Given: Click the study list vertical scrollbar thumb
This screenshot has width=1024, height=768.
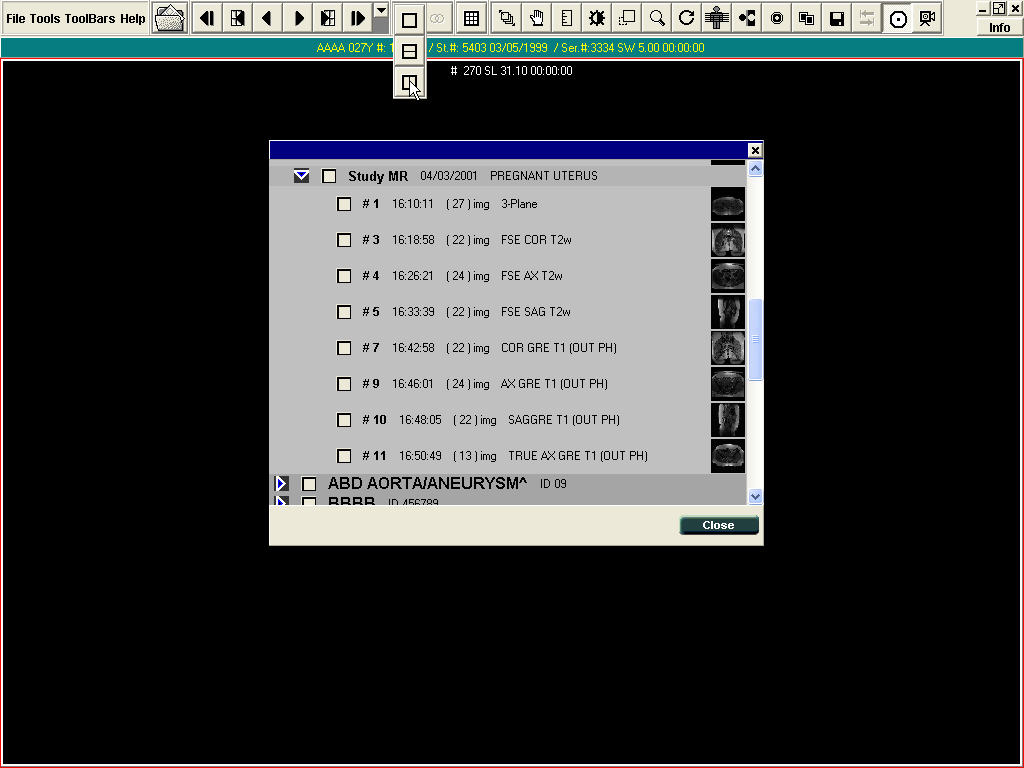Looking at the screenshot, I should [755, 340].
